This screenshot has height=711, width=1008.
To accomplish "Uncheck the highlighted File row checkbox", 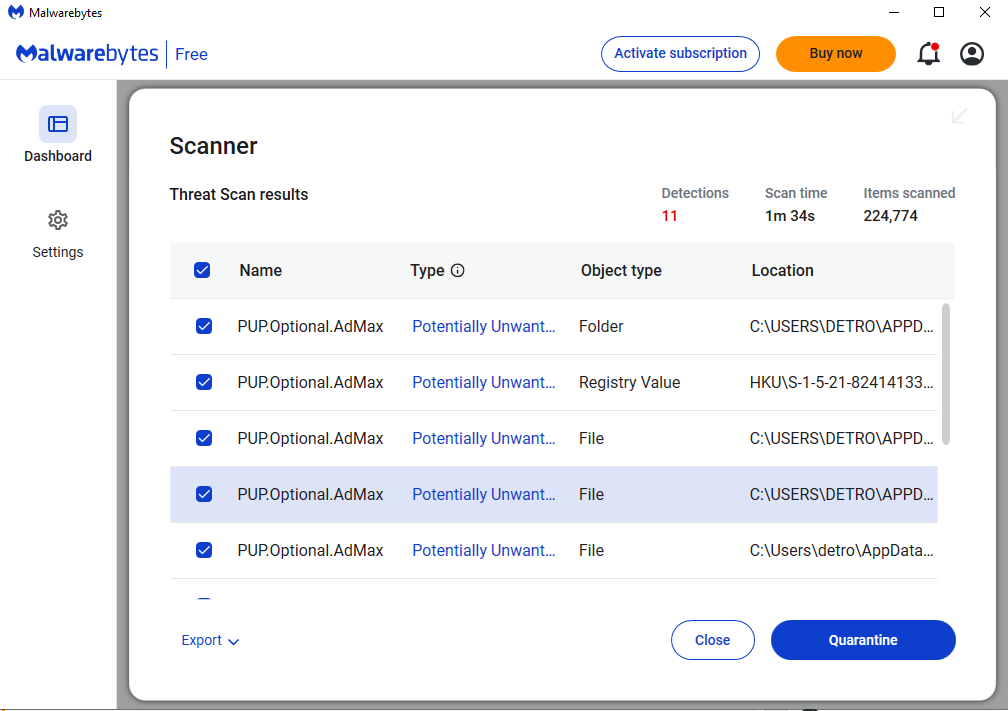I will (204, 494).
